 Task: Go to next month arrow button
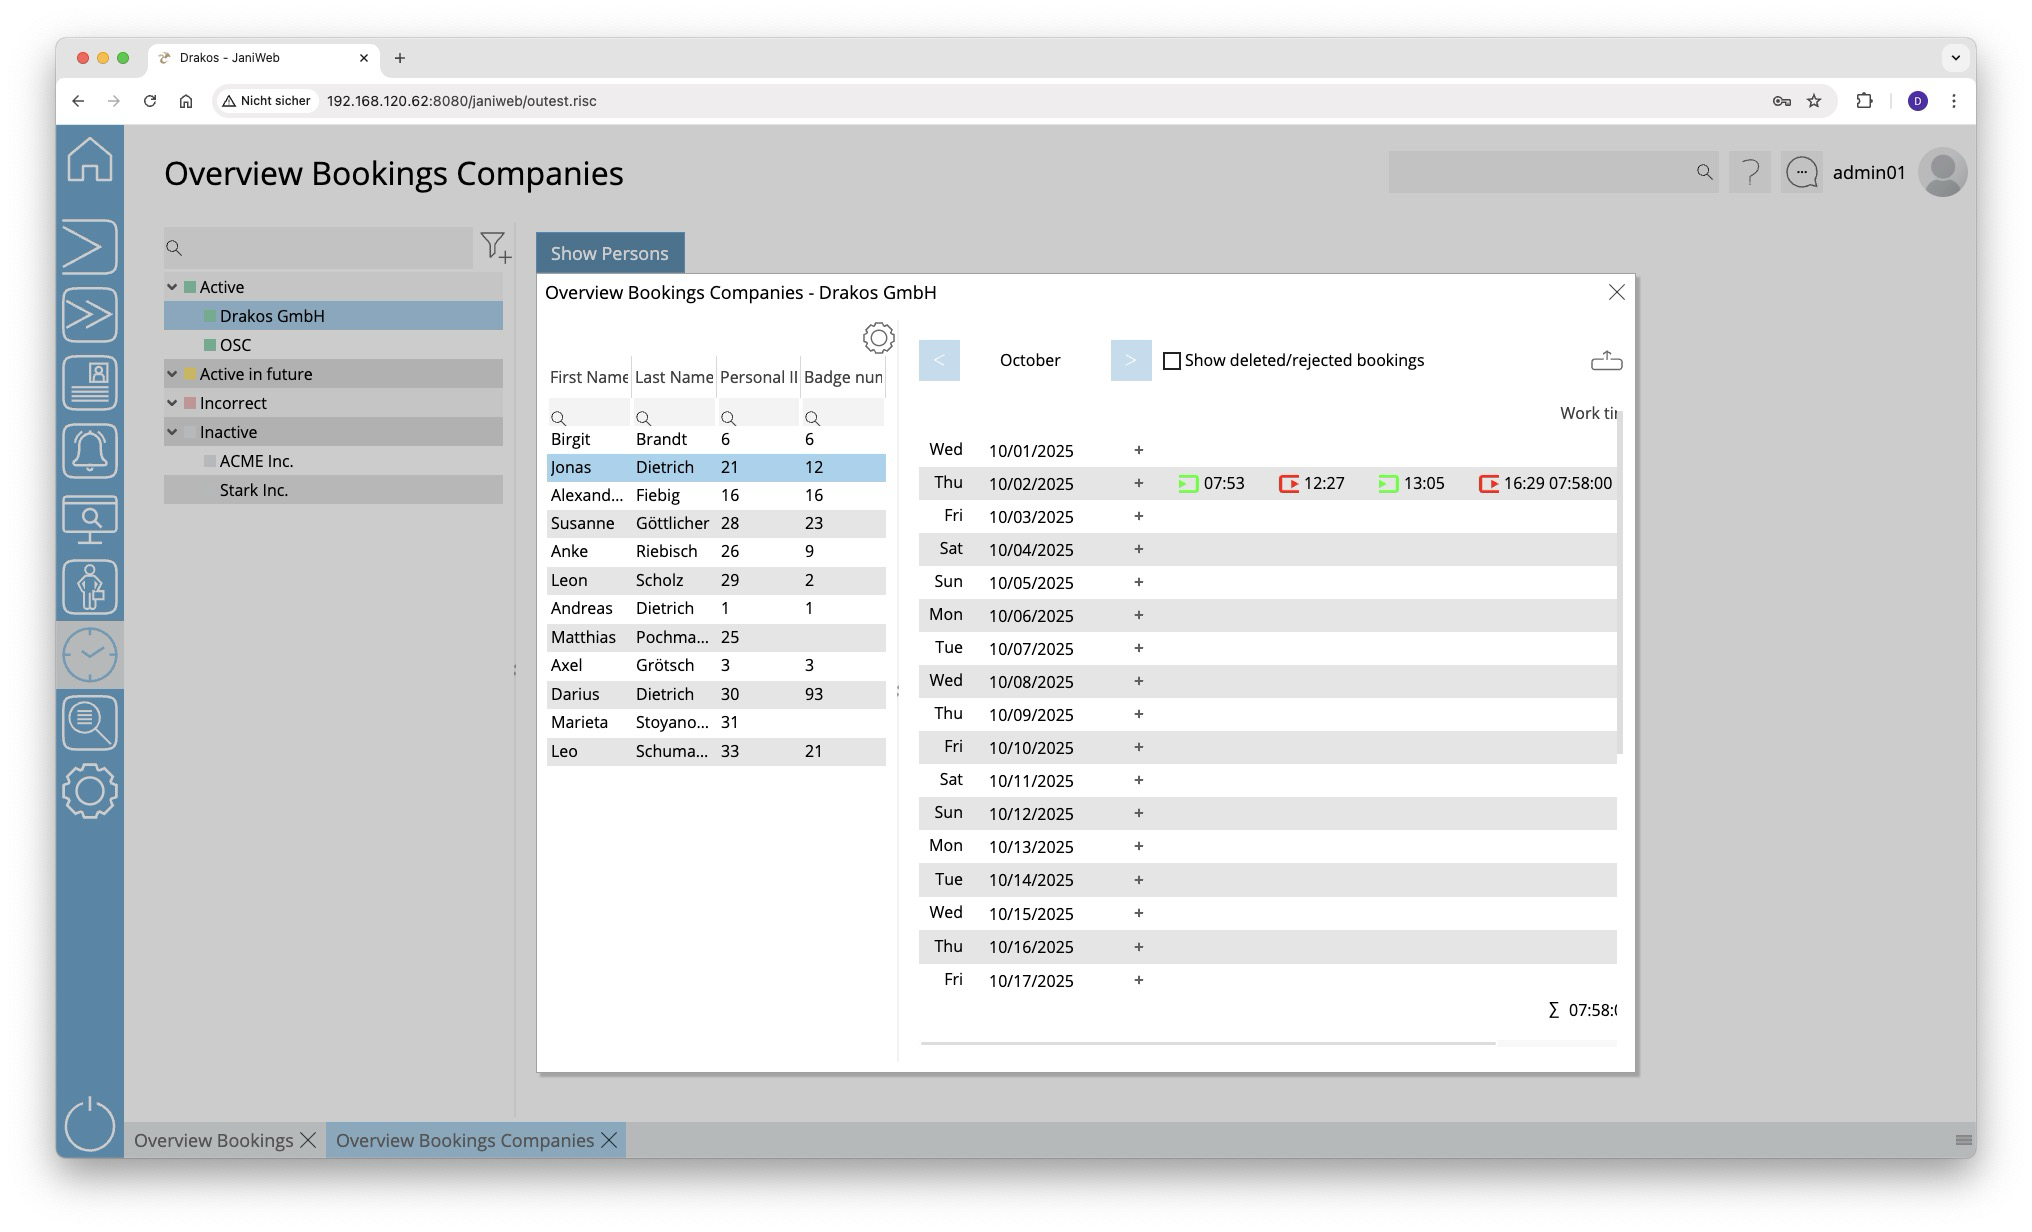point(1130,361)
